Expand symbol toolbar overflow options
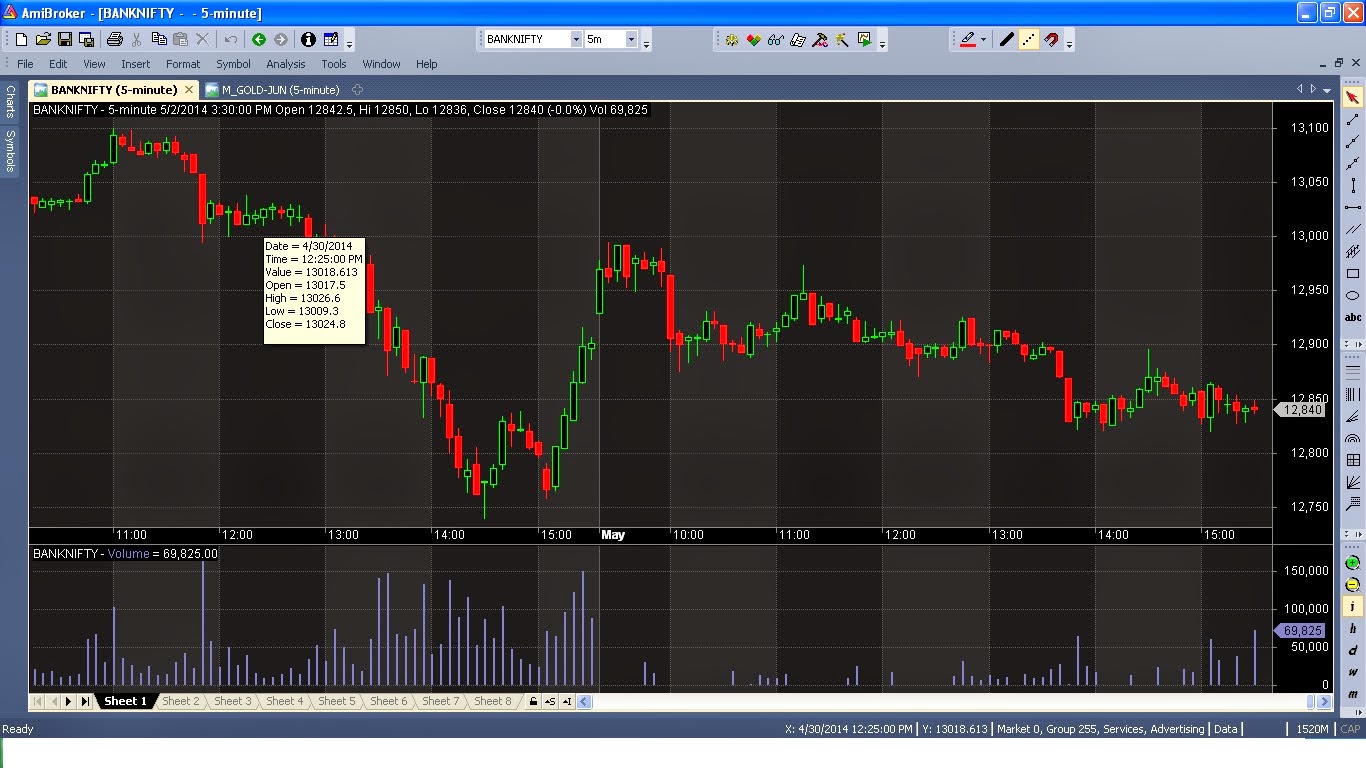 [x=646, y=42]
